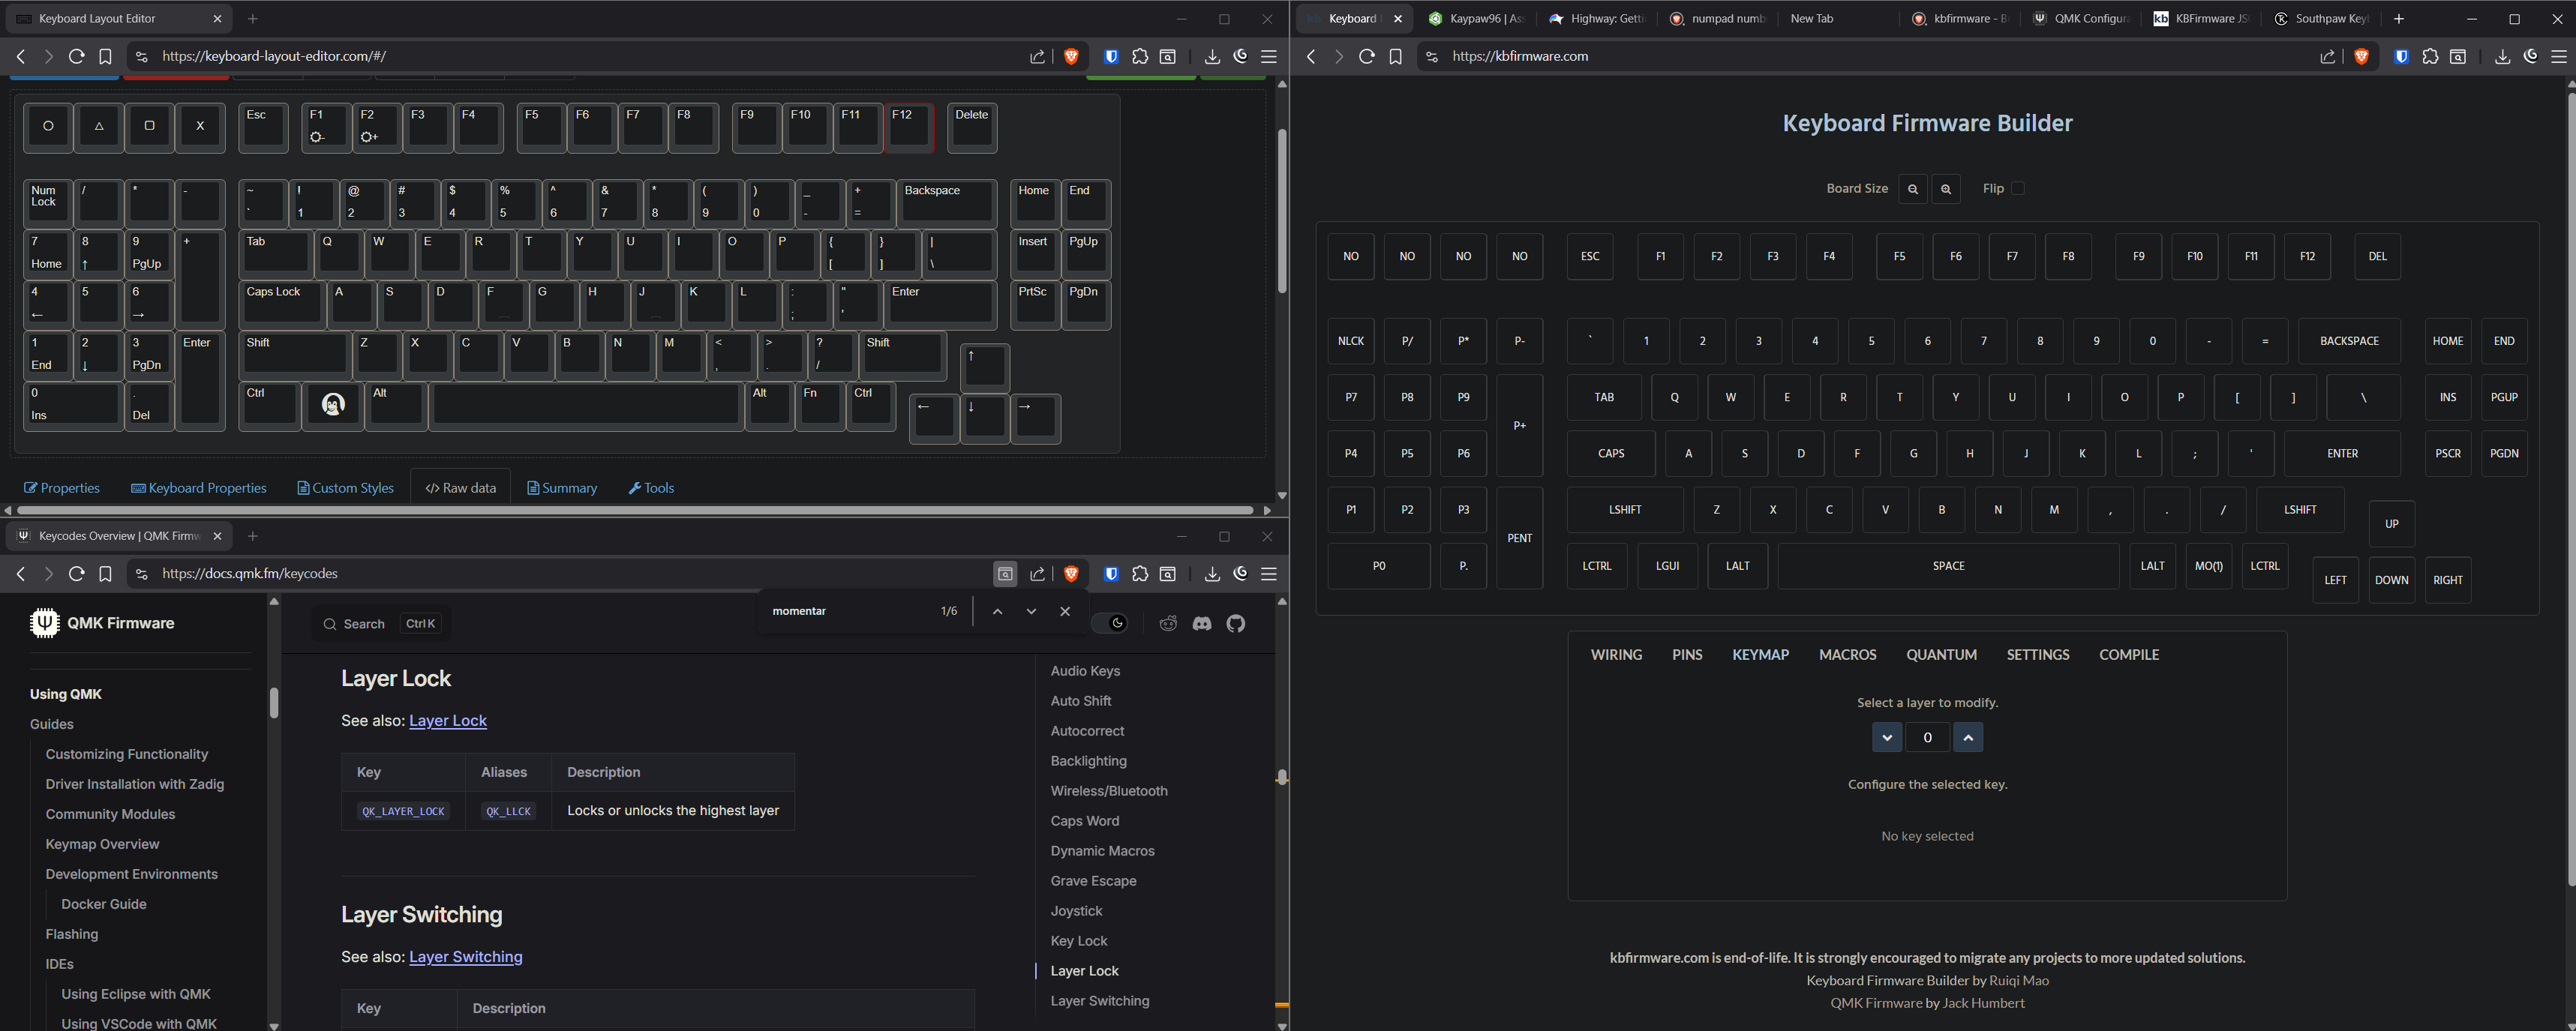
Task: Open the QUANTUM tab
Action: 1941,655
